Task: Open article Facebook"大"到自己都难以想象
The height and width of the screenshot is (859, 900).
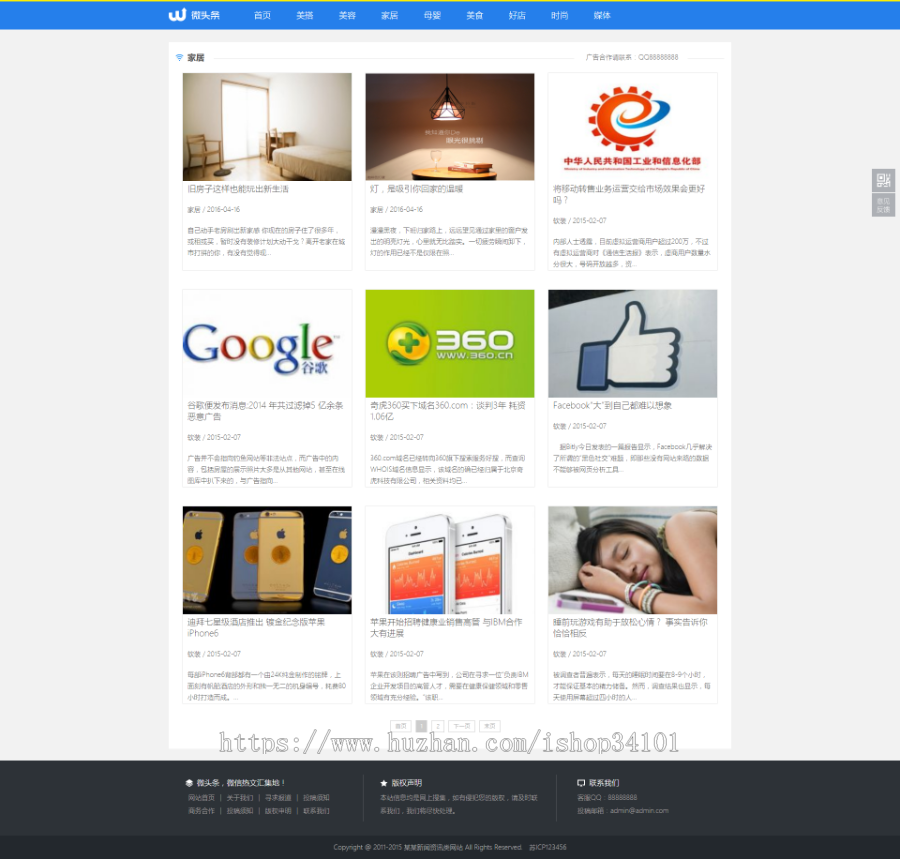Action: [612, 406]
